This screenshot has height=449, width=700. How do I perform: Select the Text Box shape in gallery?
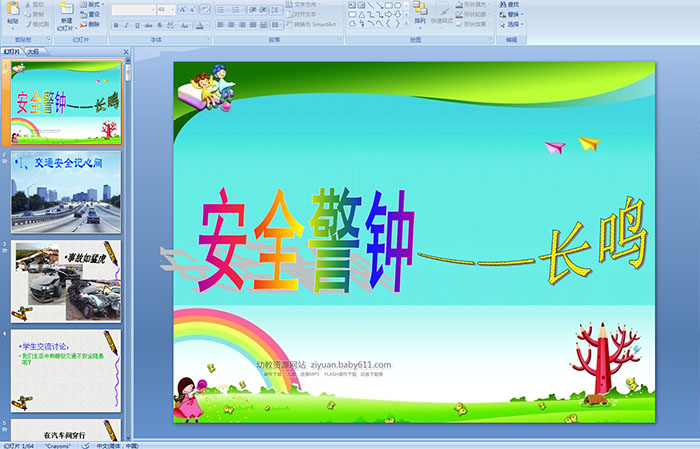tap(352, 5)
